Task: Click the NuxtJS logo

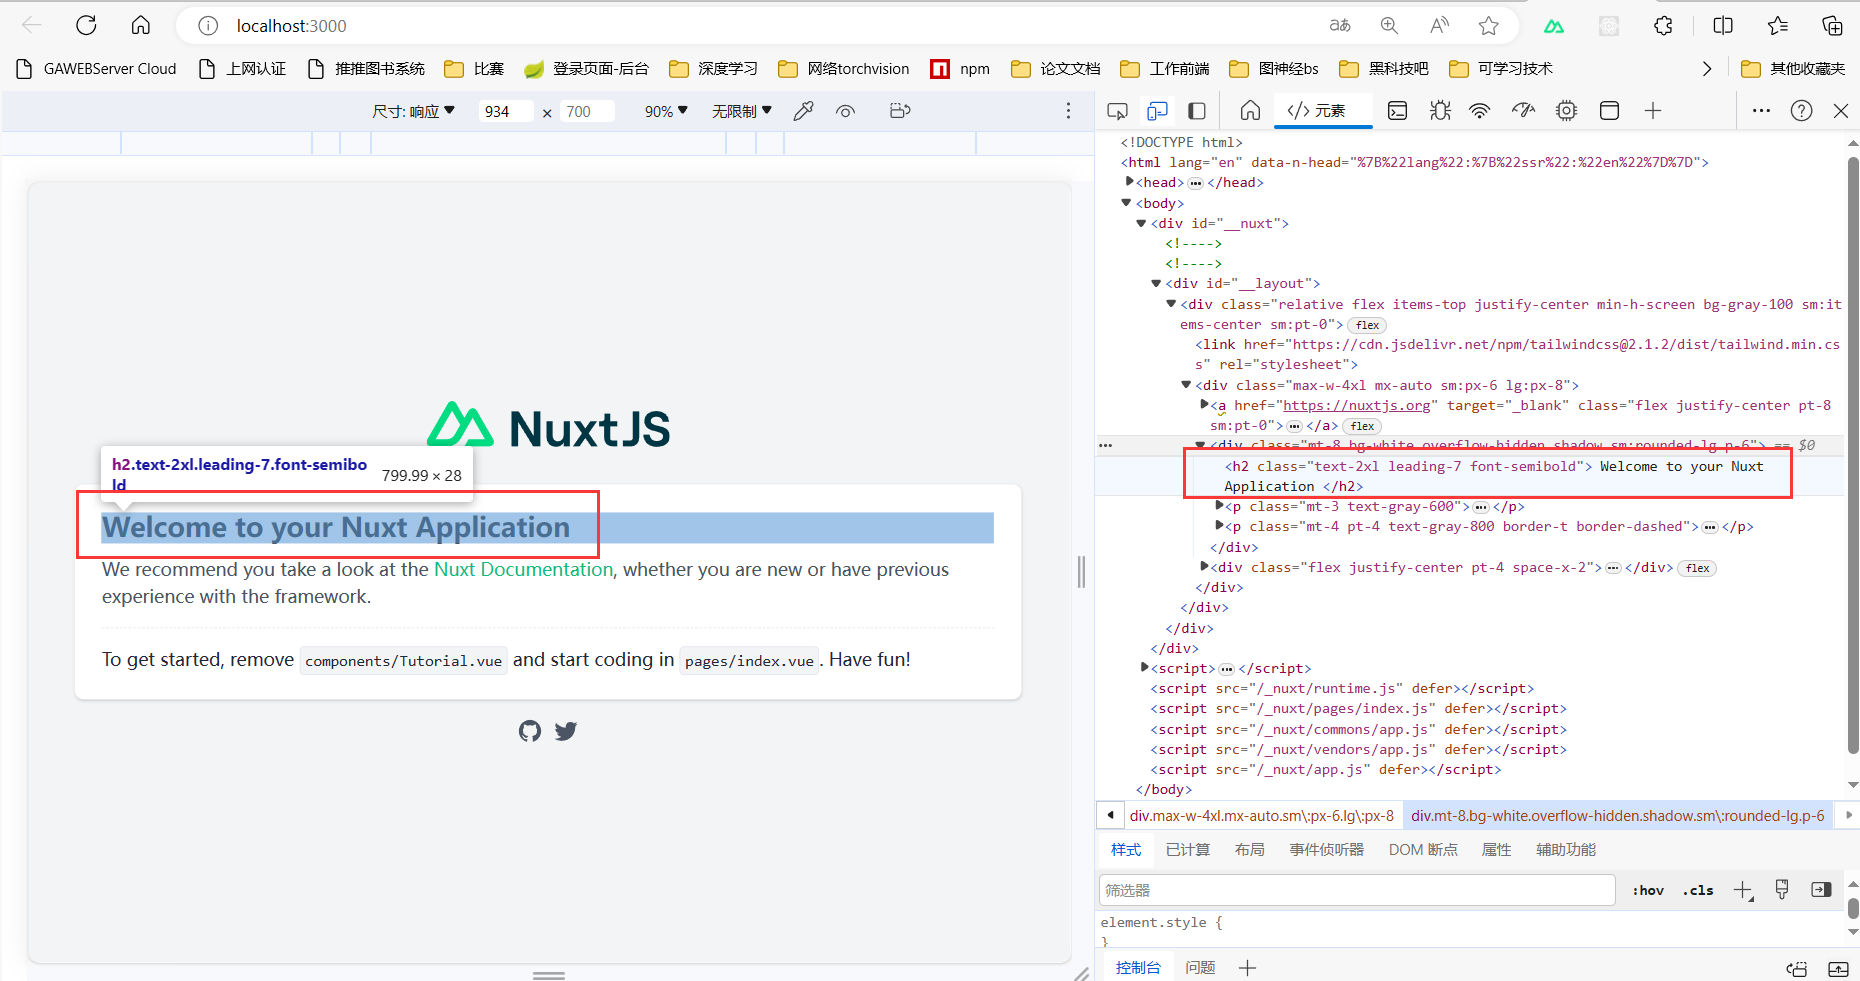Action: coord(548,427)
